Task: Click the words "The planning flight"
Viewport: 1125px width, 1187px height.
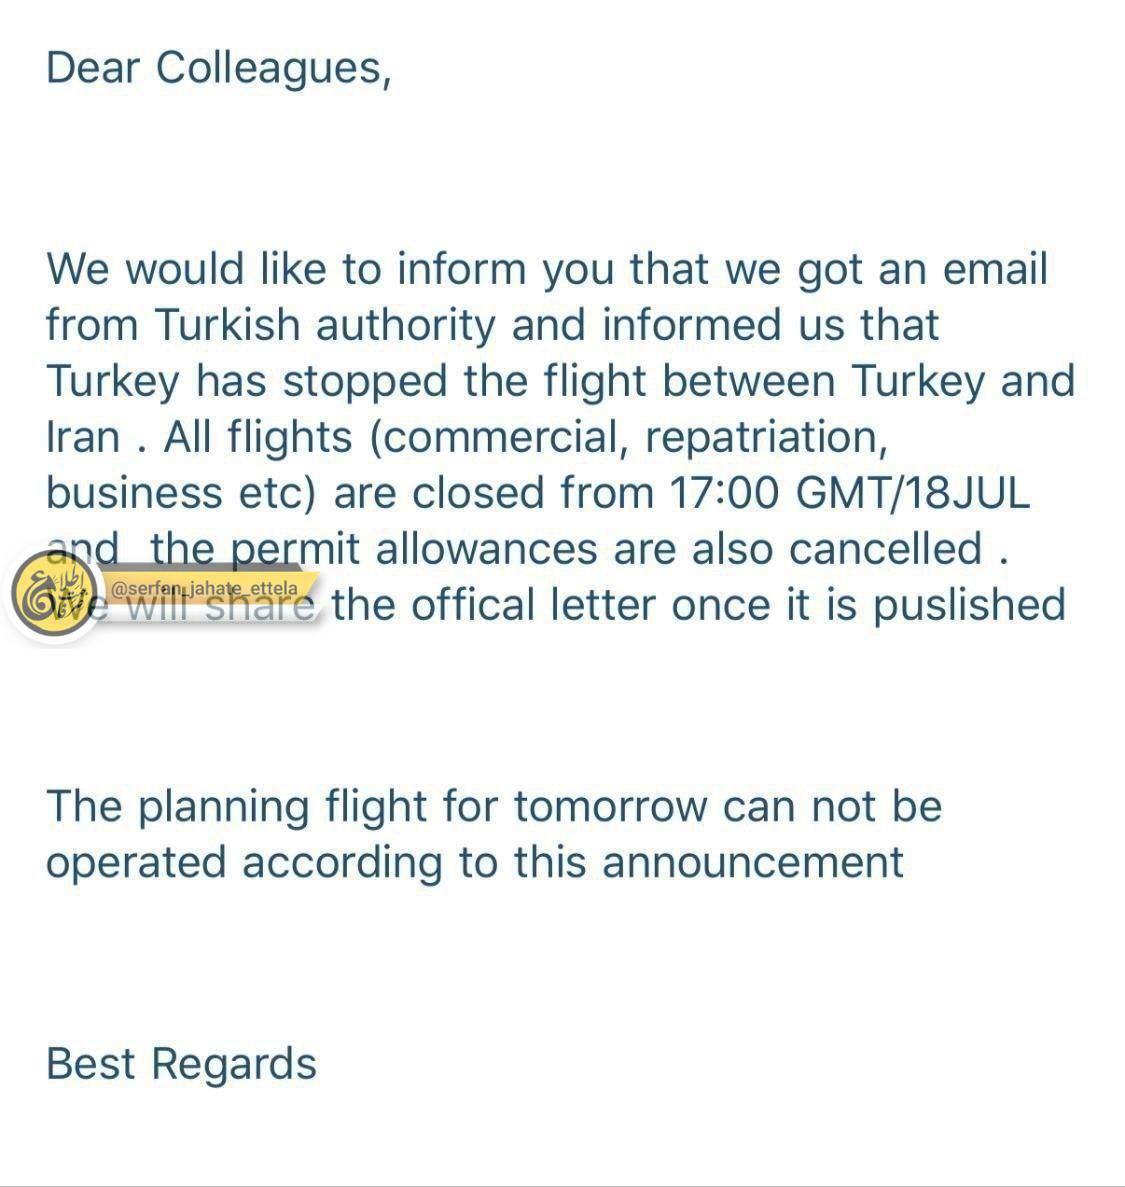Action: pyautogui.click(x=237, y=808)
